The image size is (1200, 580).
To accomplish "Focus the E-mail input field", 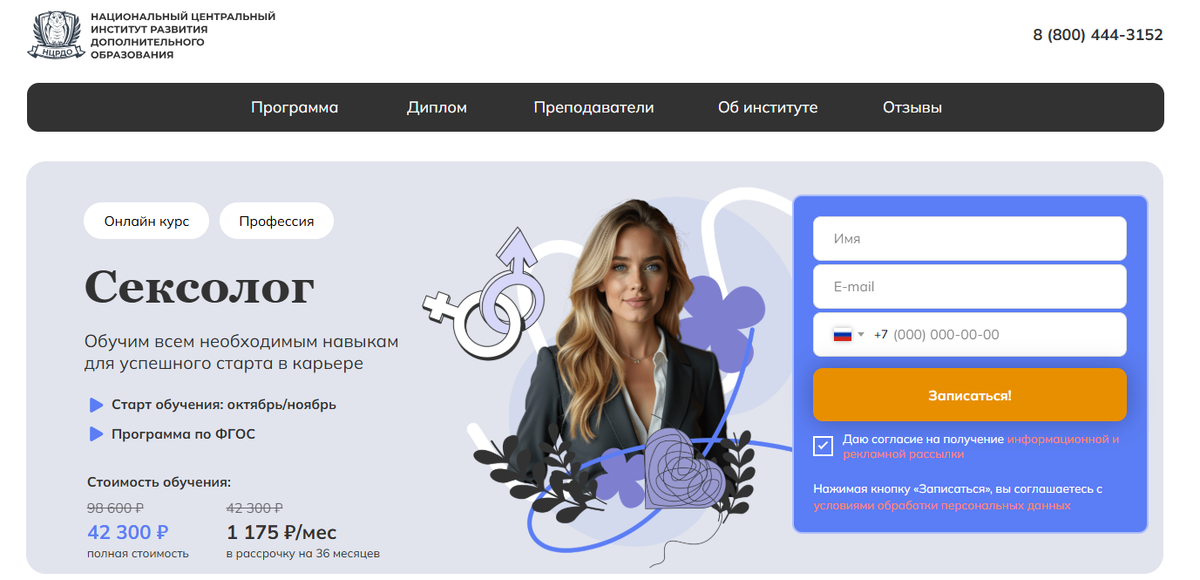I will (970, 287).
